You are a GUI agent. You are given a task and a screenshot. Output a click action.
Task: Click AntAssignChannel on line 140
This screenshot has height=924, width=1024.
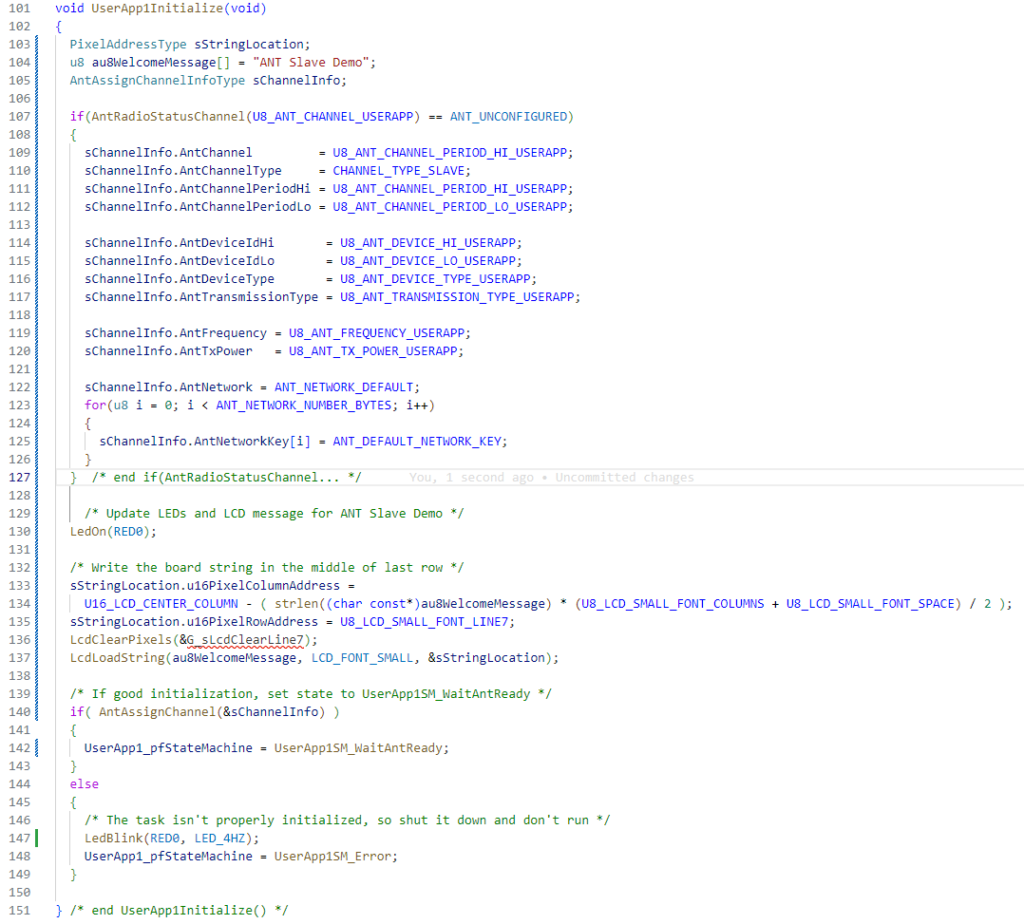pos(157,712)
